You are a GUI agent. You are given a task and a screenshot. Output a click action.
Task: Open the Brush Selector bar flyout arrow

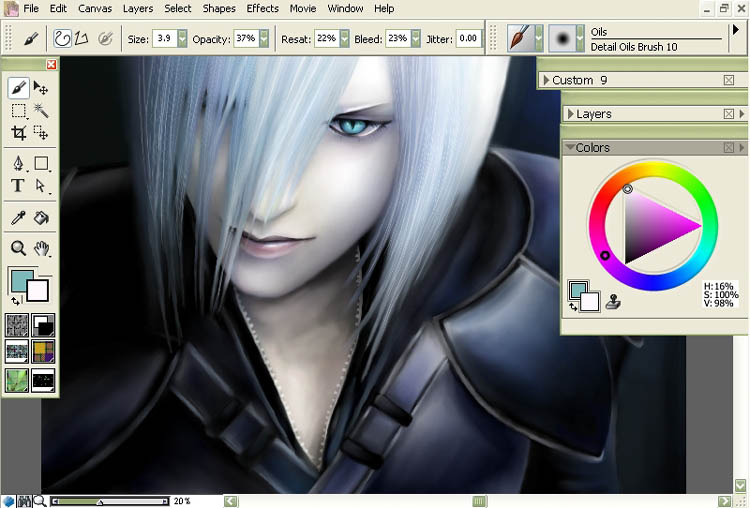click(x=736, y=30)
